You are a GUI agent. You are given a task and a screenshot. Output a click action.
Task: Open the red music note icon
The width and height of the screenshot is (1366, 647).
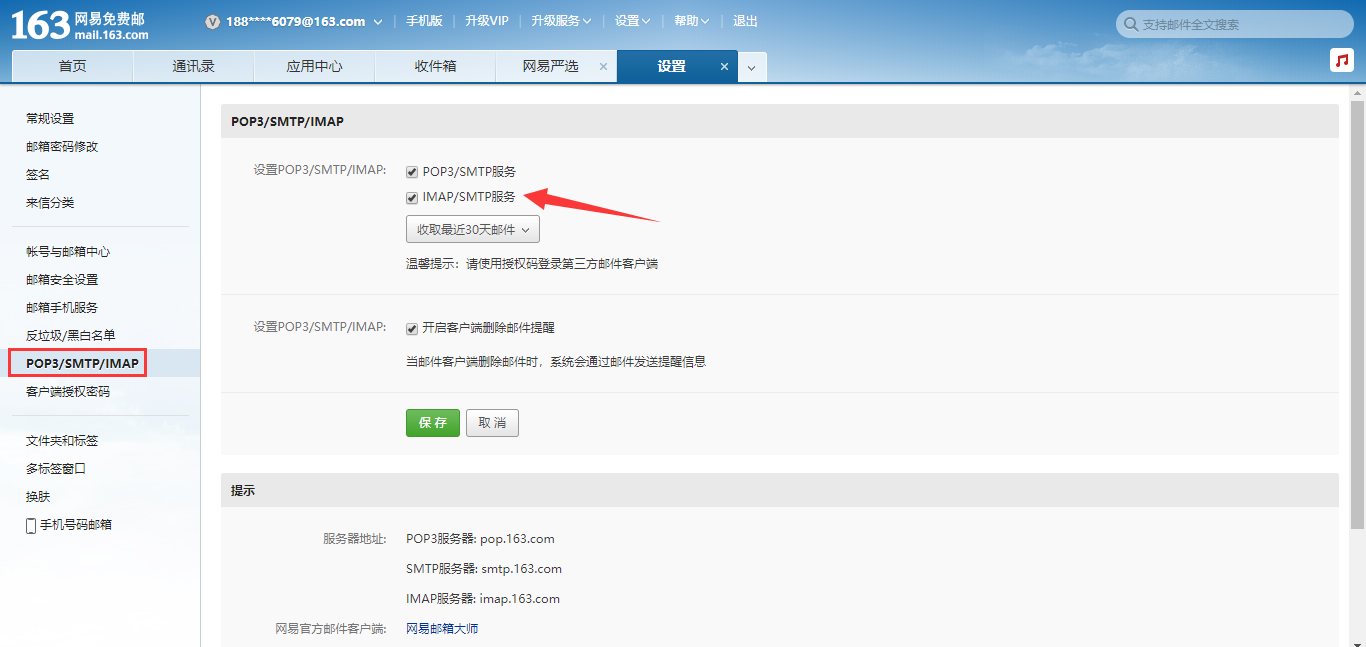coord(1341,60)
